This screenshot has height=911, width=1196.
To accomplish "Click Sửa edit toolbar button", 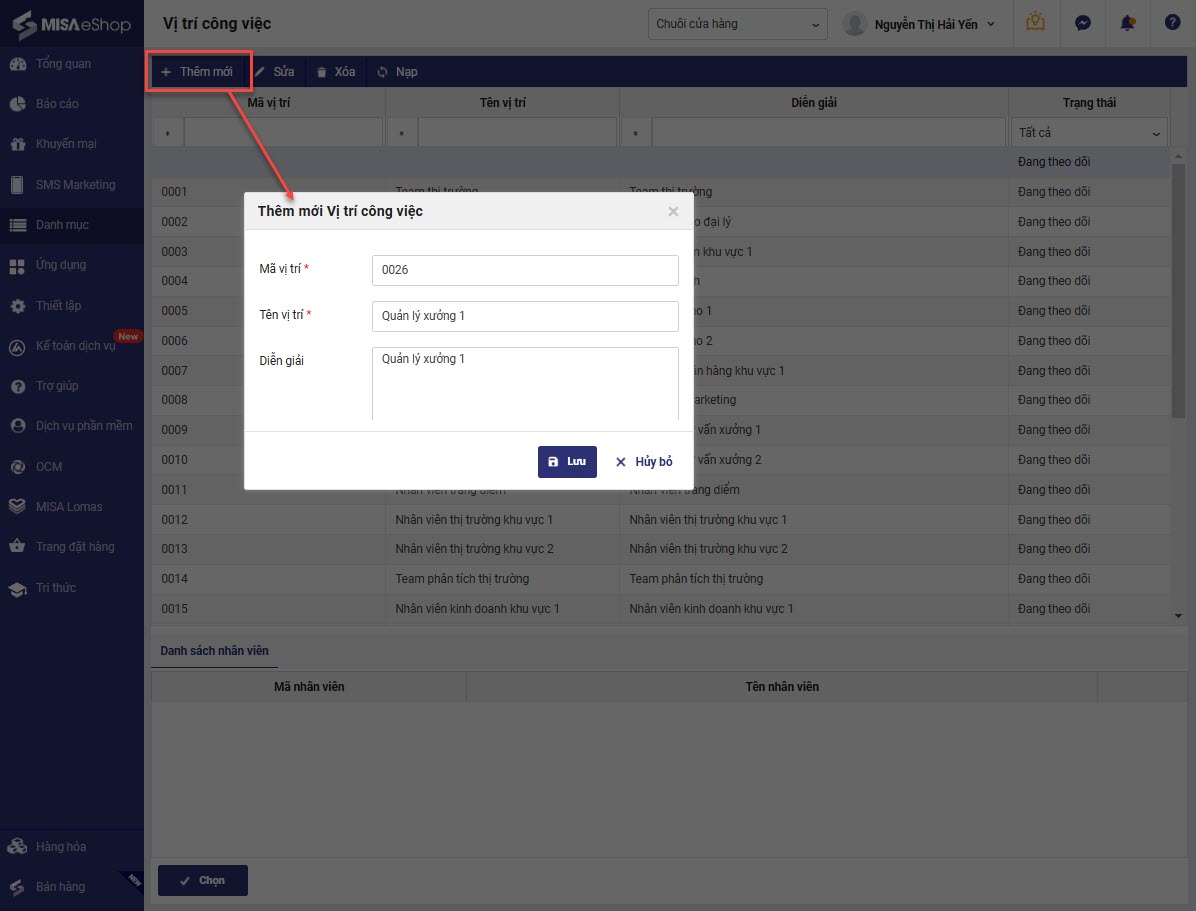I will point(275,72).
